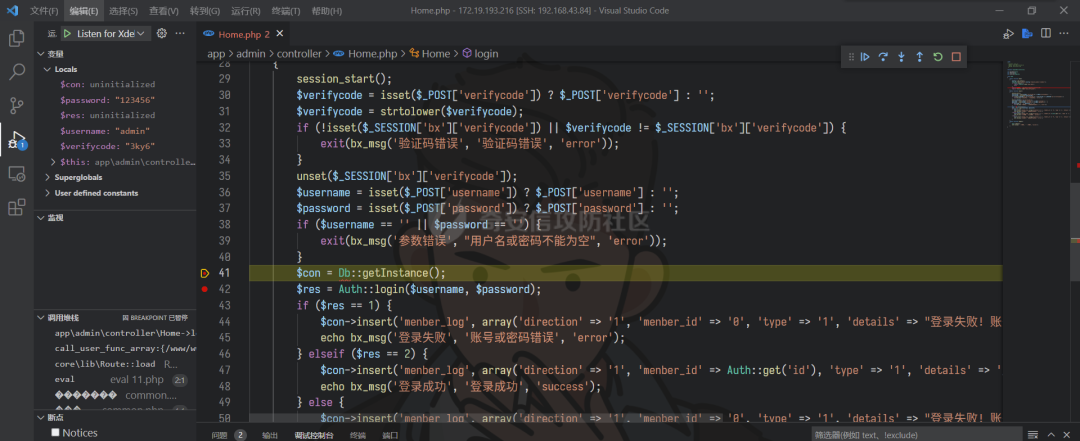Select core\lib\Route::load stack frame

(117, 364)
